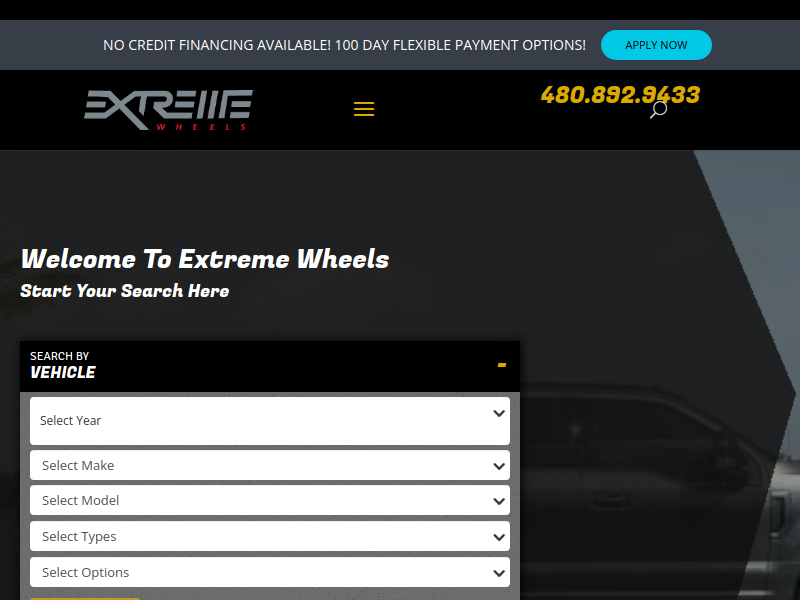Screen dimensions: 800x600
Task: Click the Extreme Wheels logo
Action: tap(168, 110)
